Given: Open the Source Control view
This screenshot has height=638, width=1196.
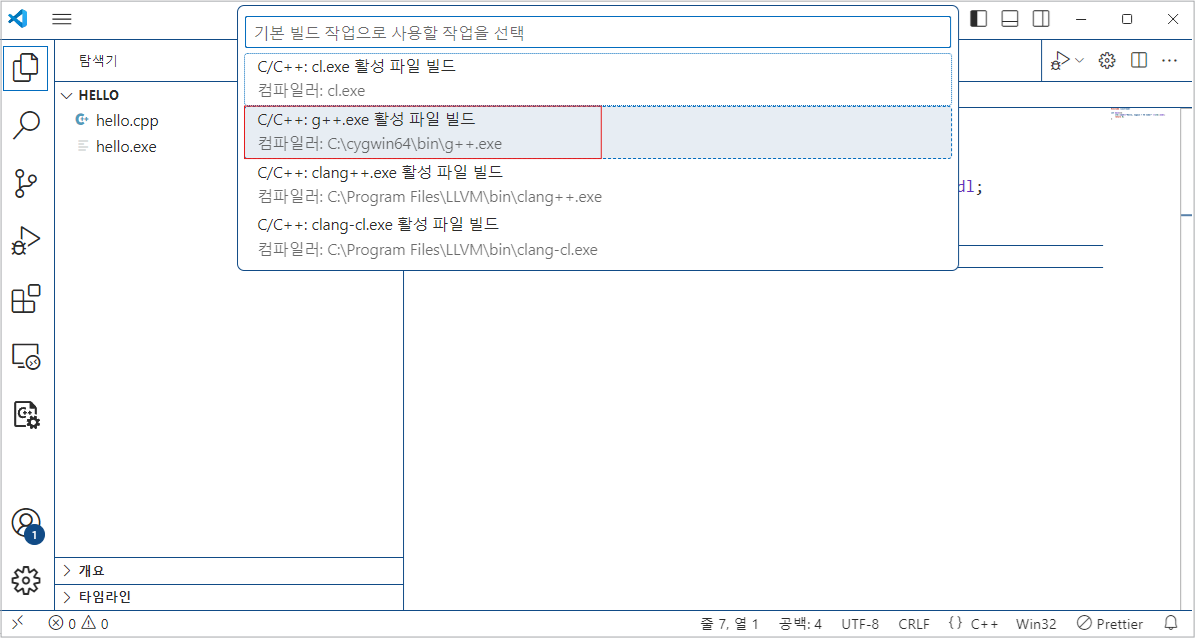Looking at the screenshot, I should tap(27, 183).
